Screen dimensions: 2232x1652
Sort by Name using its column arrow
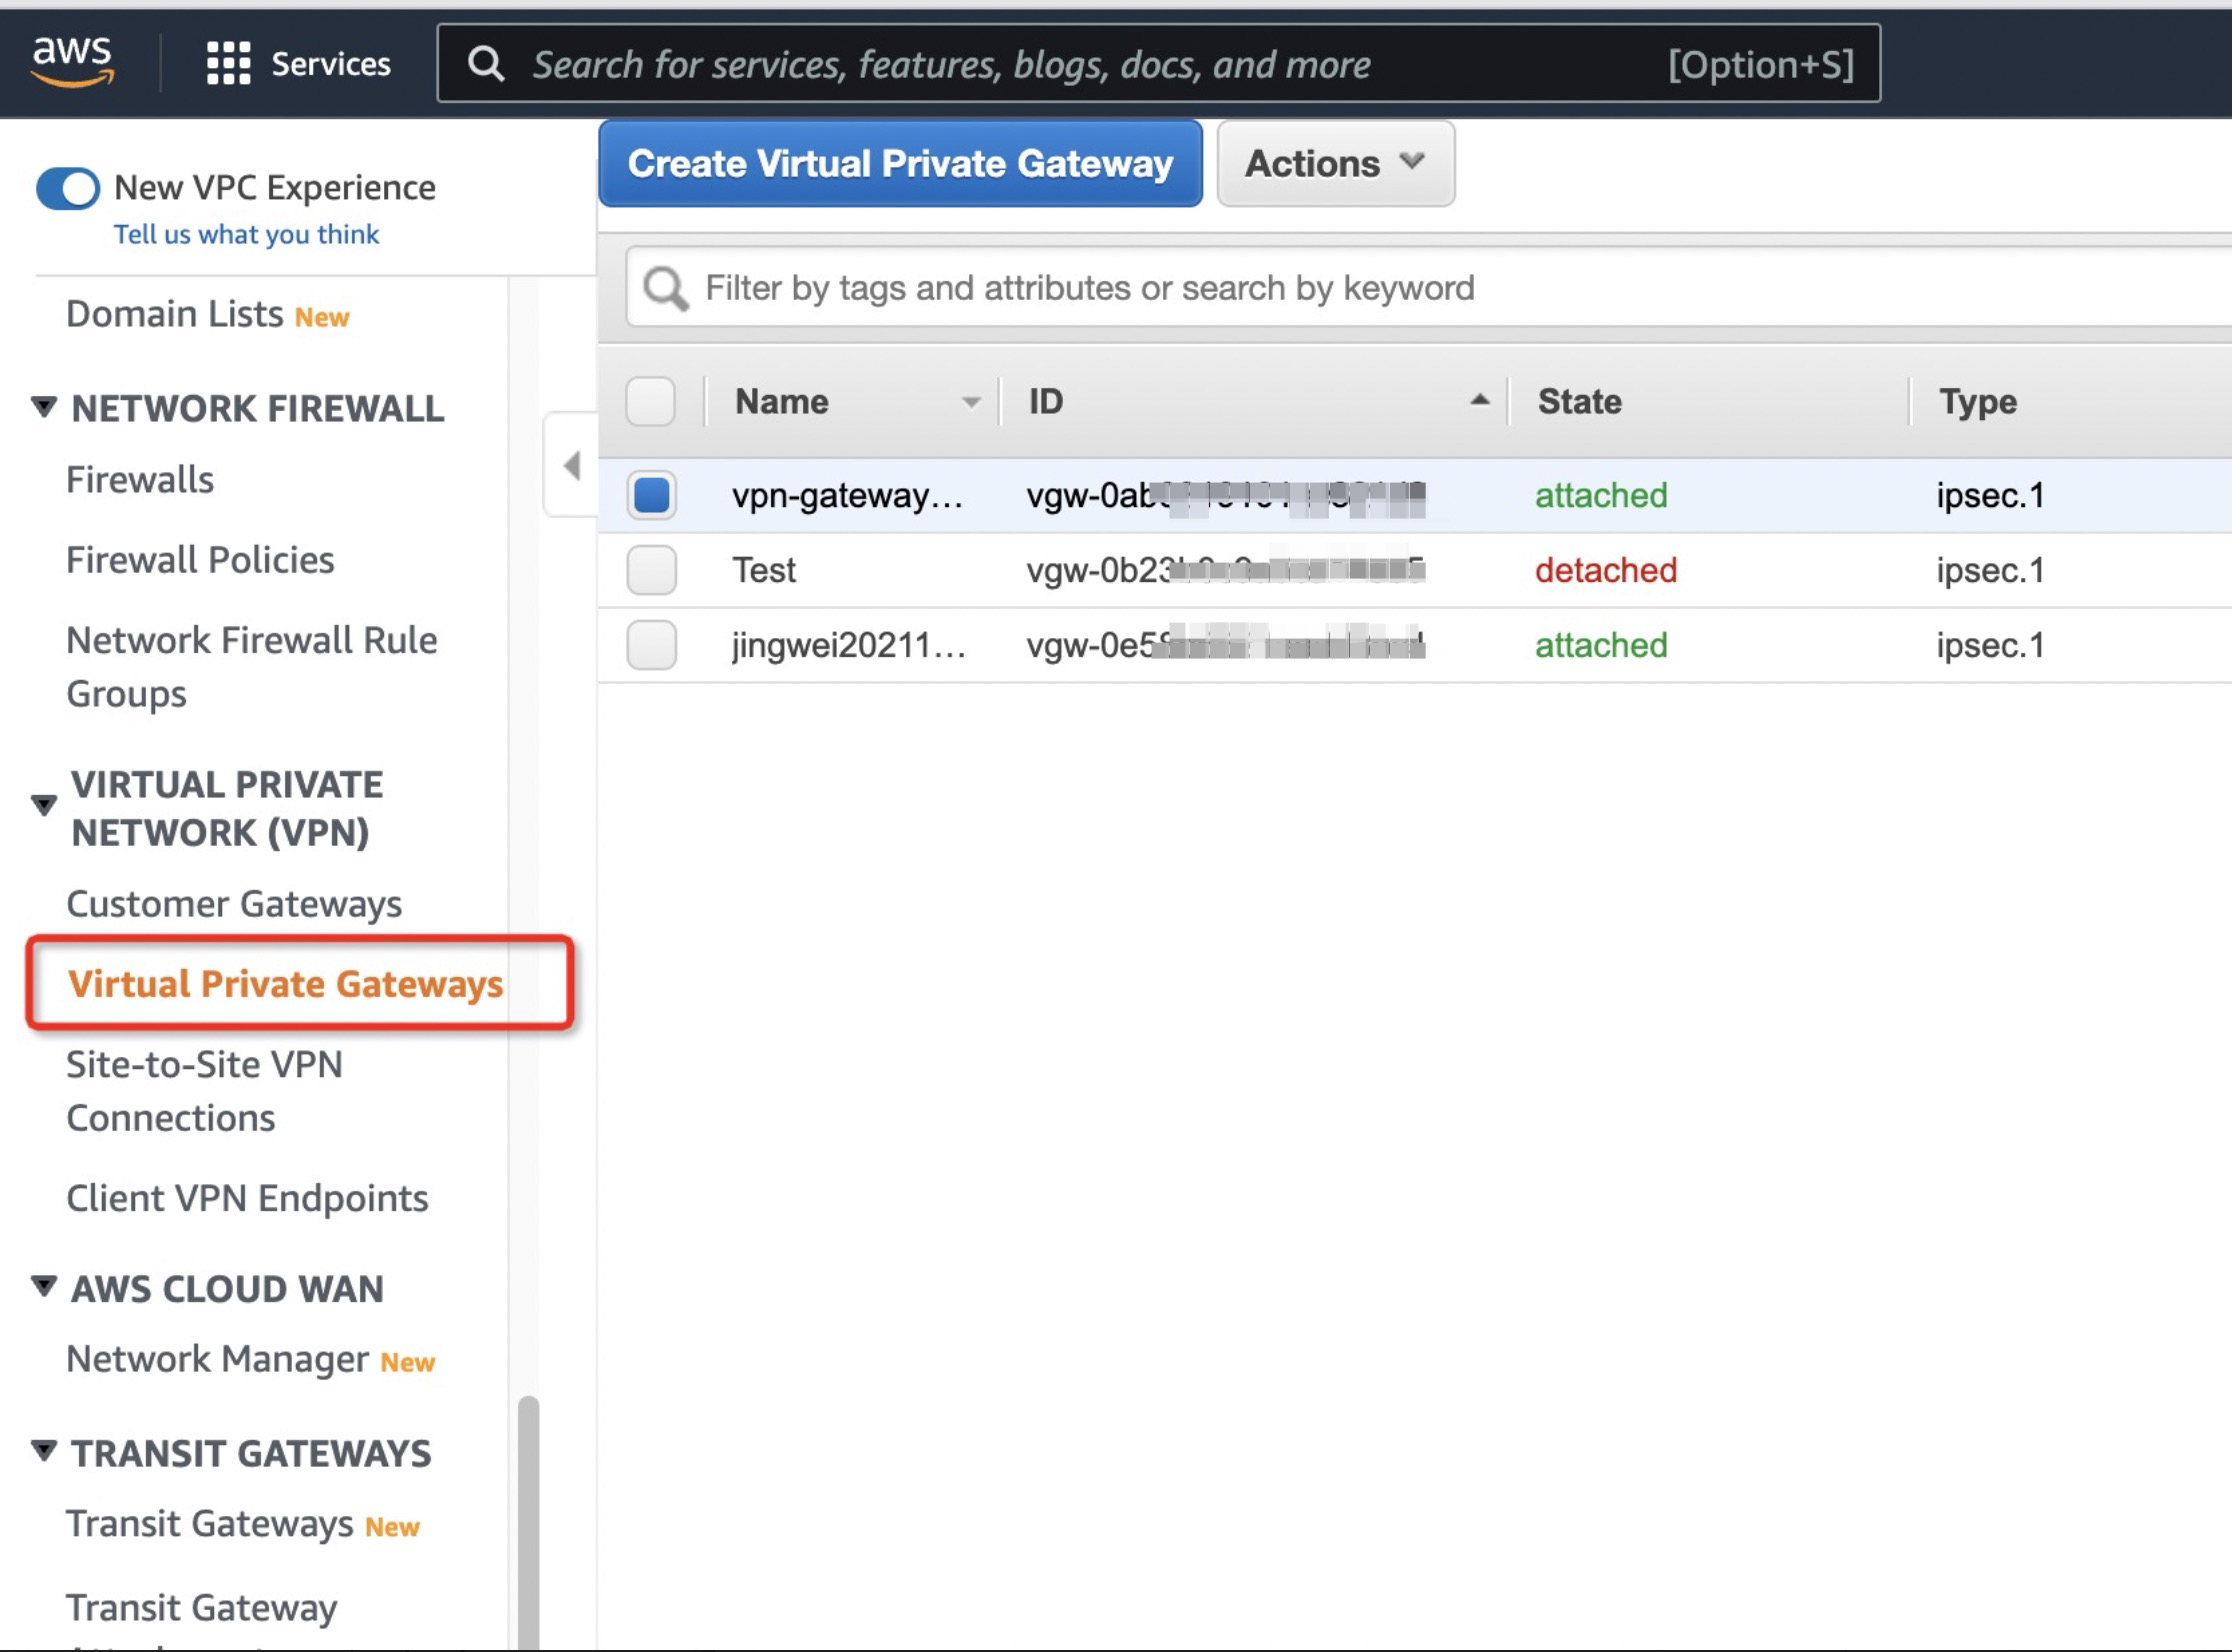point(969,401)
